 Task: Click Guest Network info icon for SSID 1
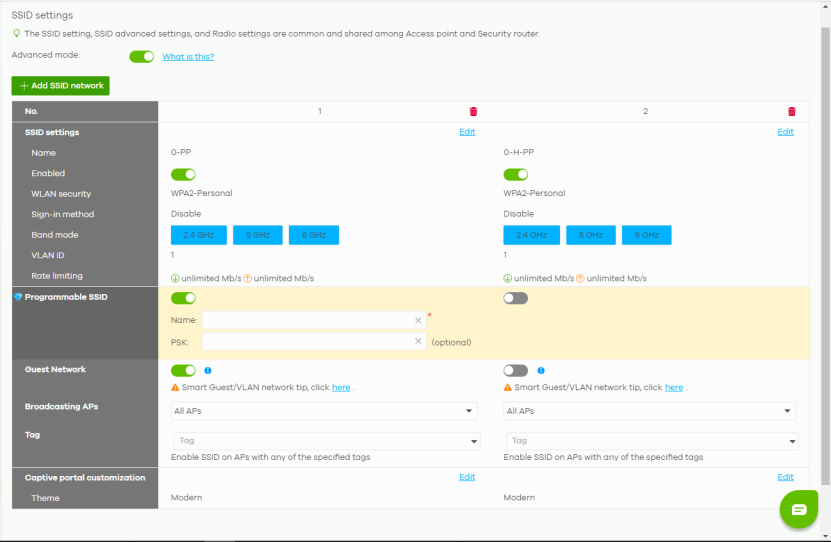(x=208, y=371)
